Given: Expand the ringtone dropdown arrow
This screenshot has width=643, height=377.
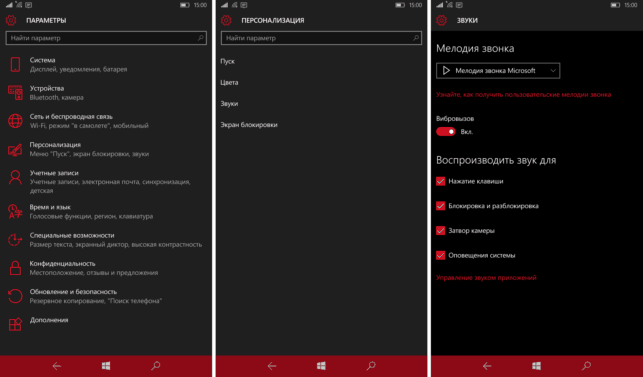Looking at the screenshot, I should tap(553, 71).
